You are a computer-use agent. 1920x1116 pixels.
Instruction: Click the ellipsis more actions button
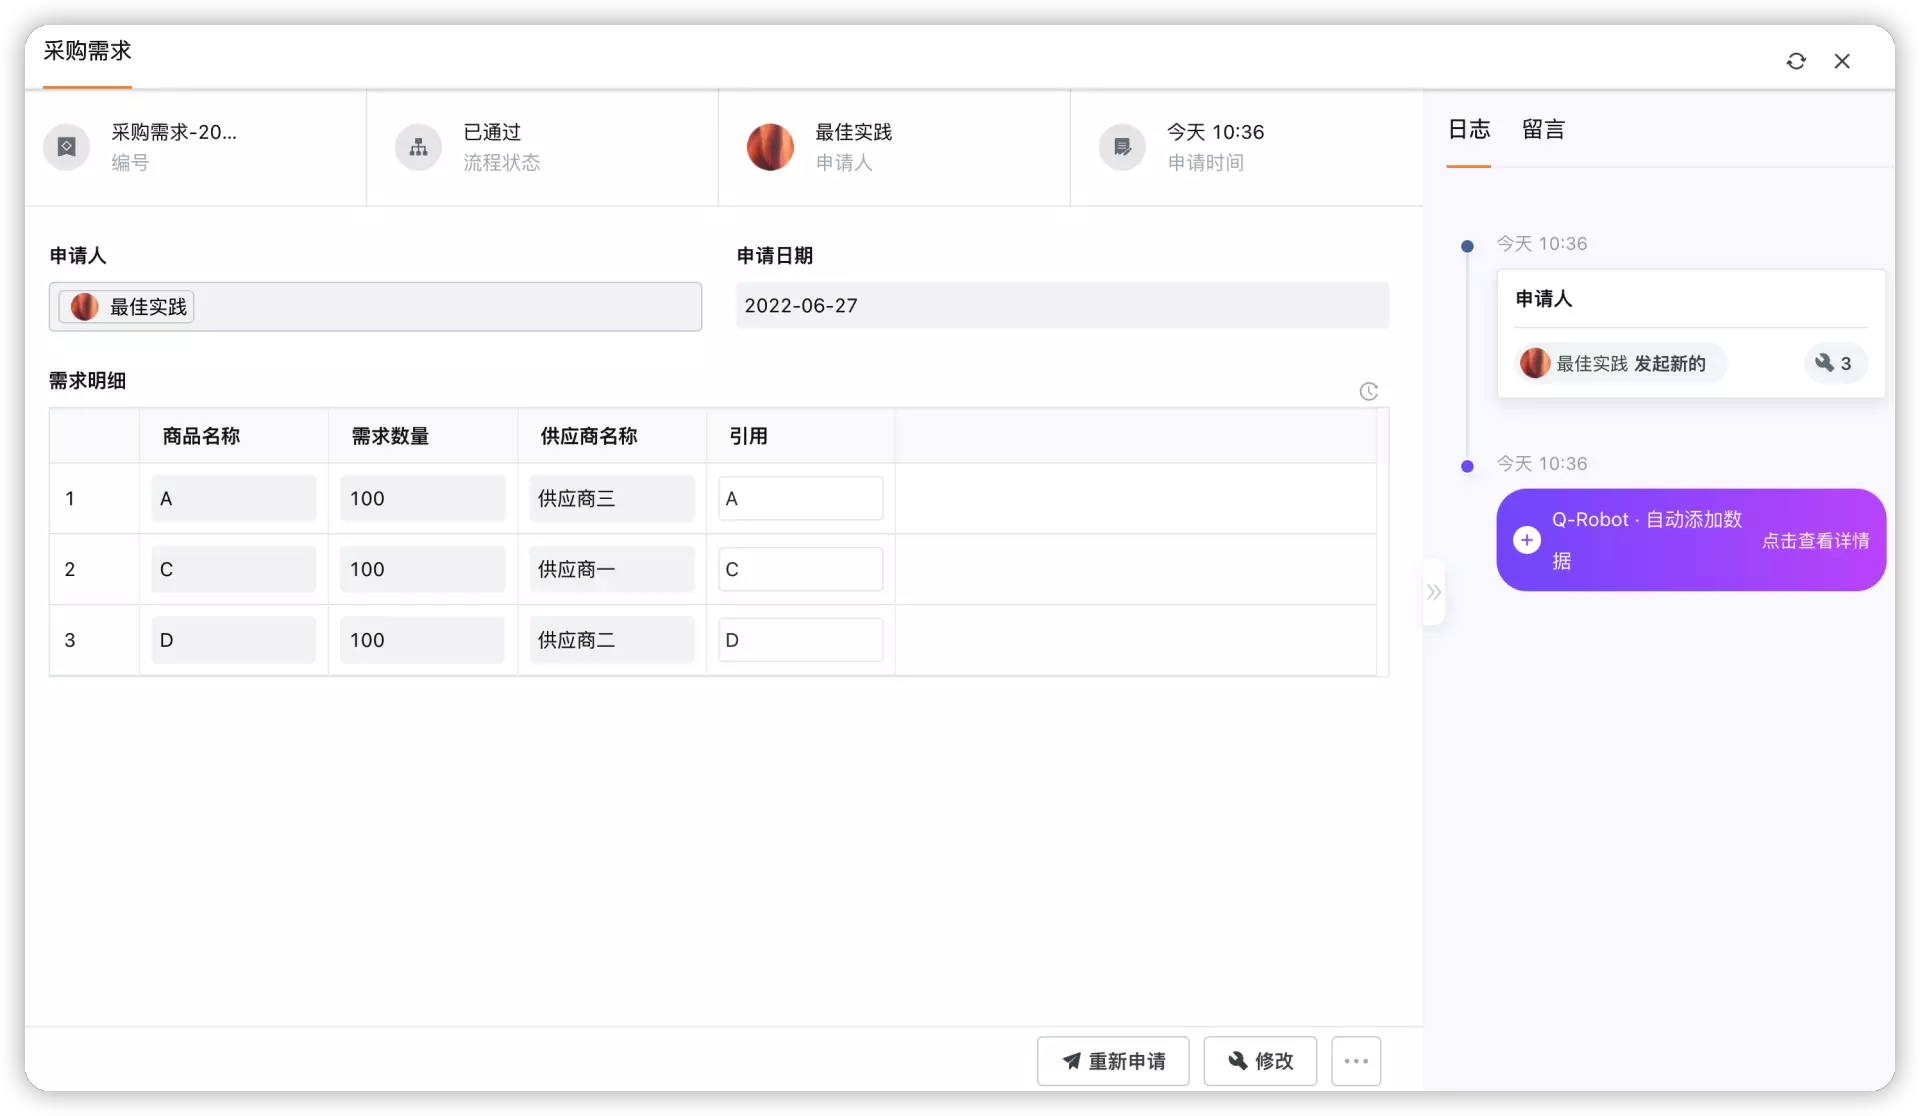pos(1355,1061)
